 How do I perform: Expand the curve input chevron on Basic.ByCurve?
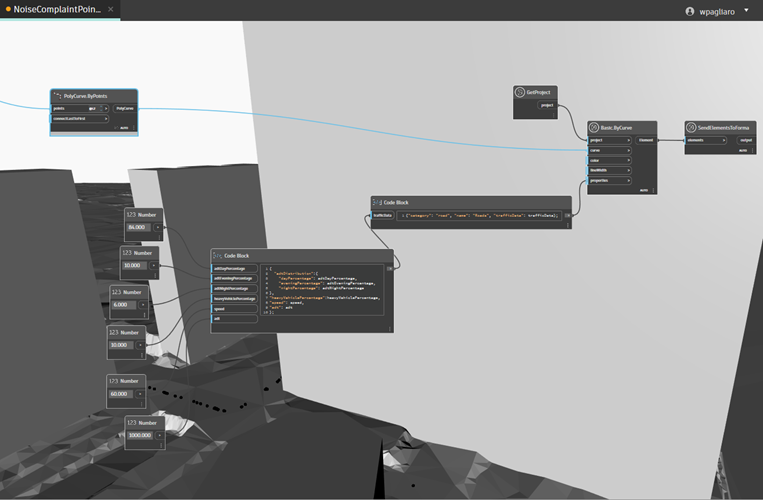629,151
